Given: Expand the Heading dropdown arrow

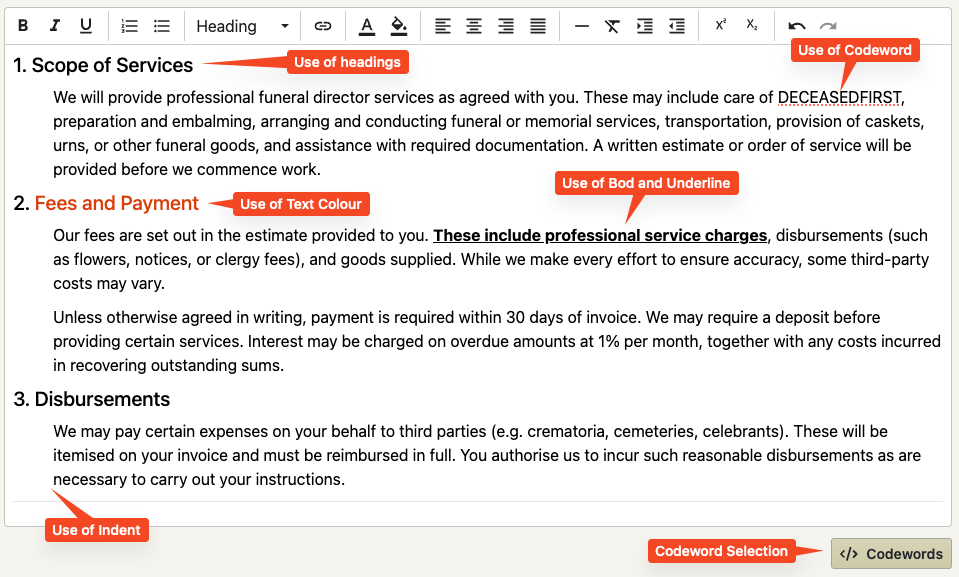Looking at the screenshot, I should pos(284,26).
